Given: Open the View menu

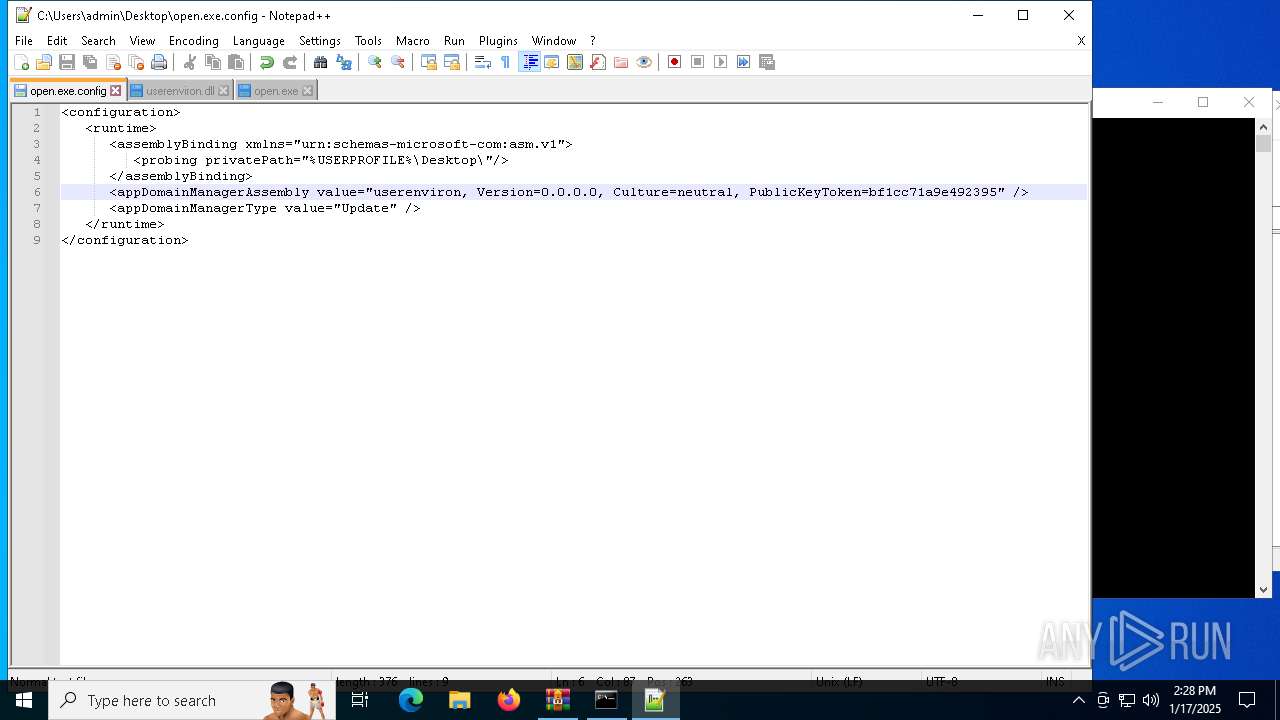Looking at the screenshot, I should coord(142,41).
